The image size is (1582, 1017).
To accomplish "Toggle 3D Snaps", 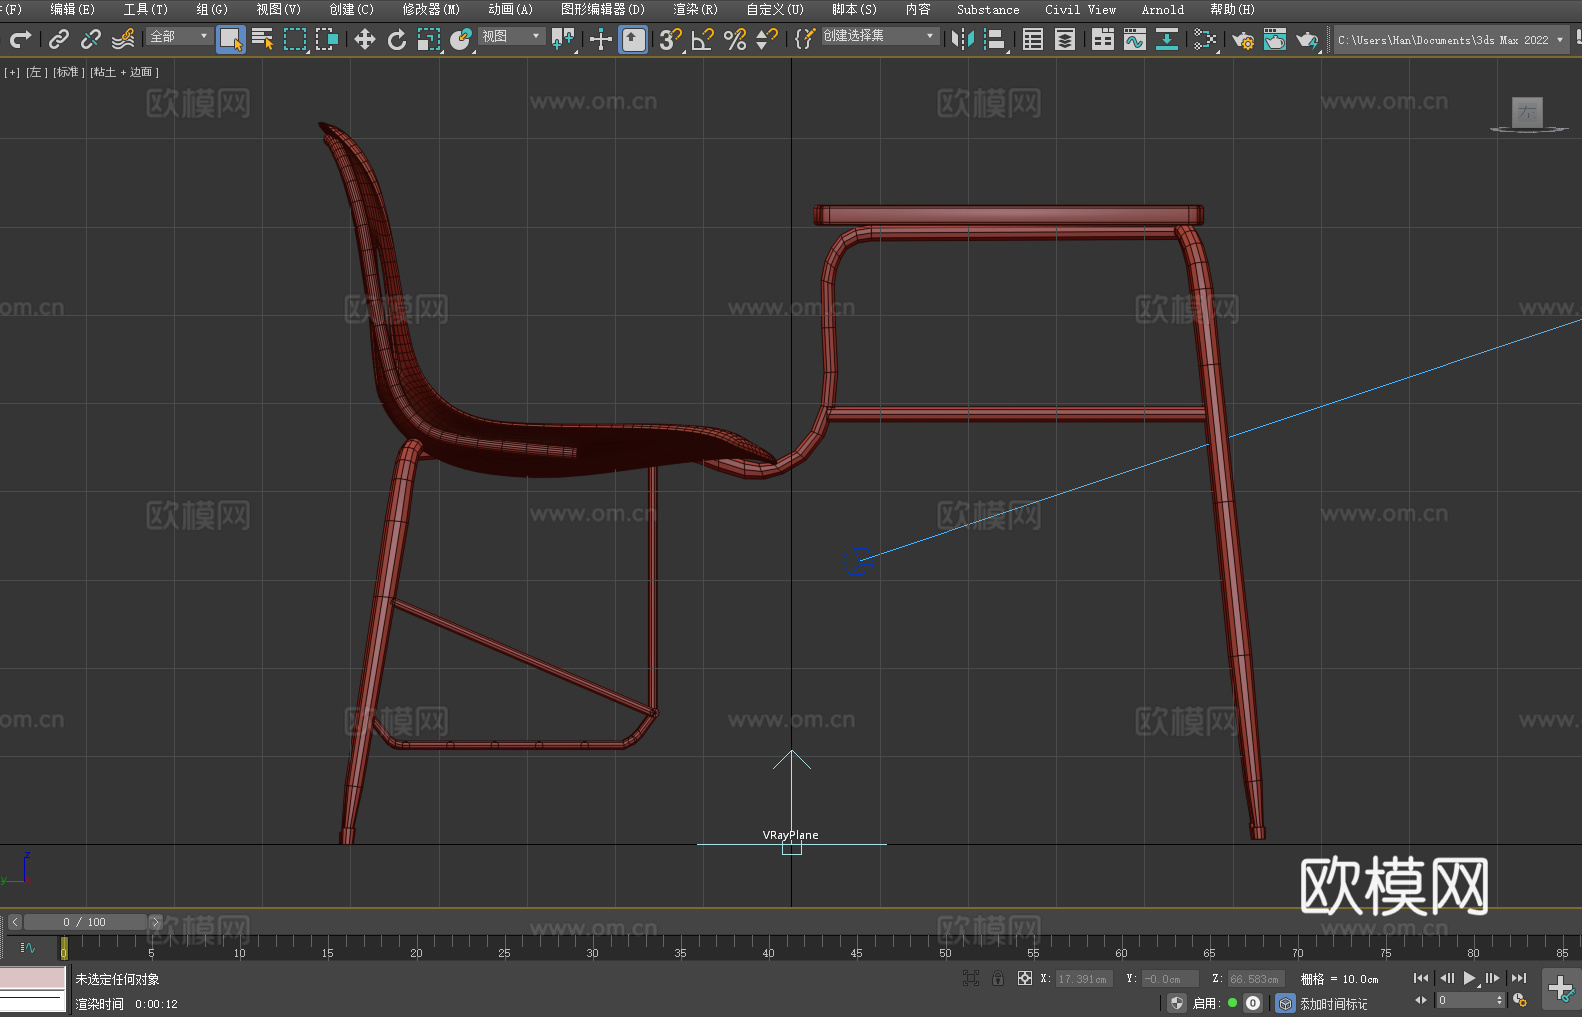I will coord(671,39).
